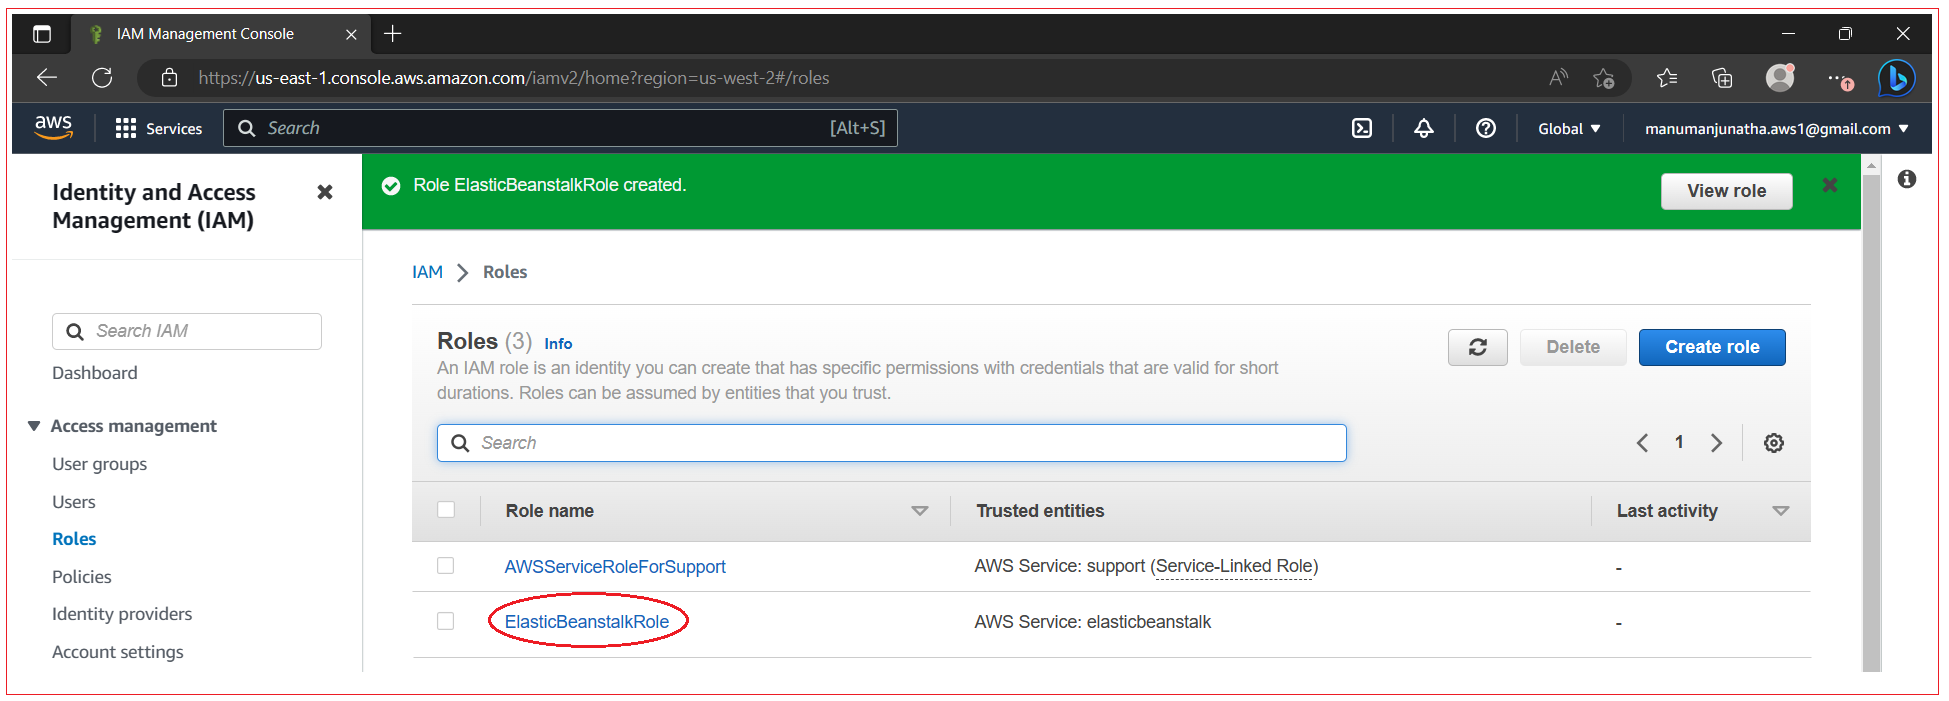The width and height of the screenshot is (1949, 701).
Task: Open the account email dropdown
Action: pyautogui.click(x=1777, y=128)
